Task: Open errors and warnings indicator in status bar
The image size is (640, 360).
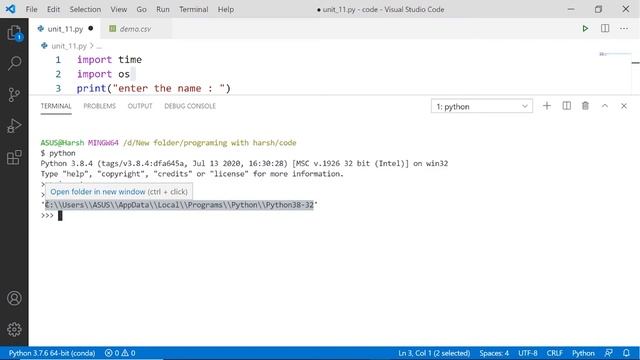Action: 120,353
